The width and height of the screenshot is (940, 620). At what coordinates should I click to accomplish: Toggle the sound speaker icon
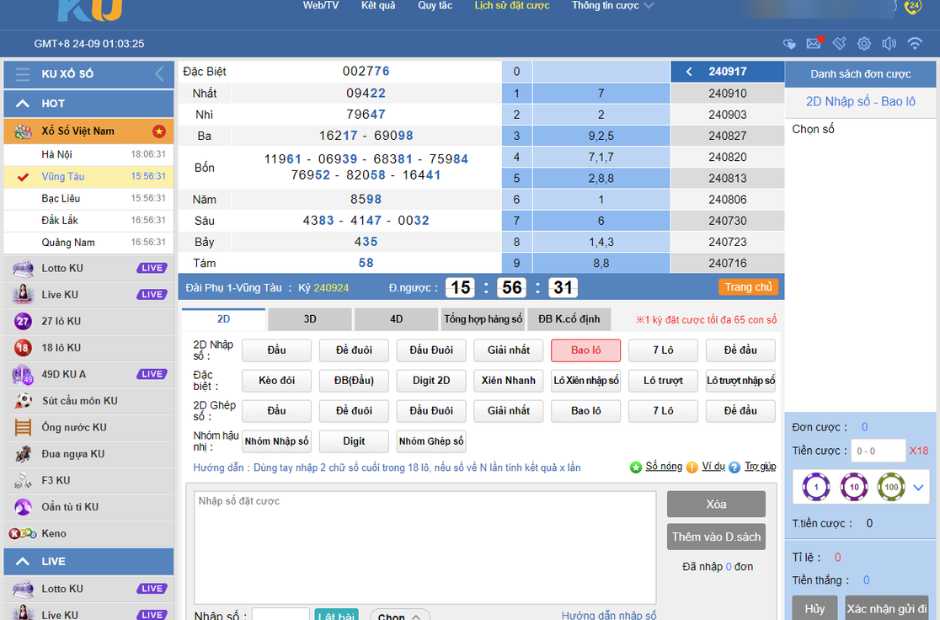pyautogui.click(x=889, y=43)
